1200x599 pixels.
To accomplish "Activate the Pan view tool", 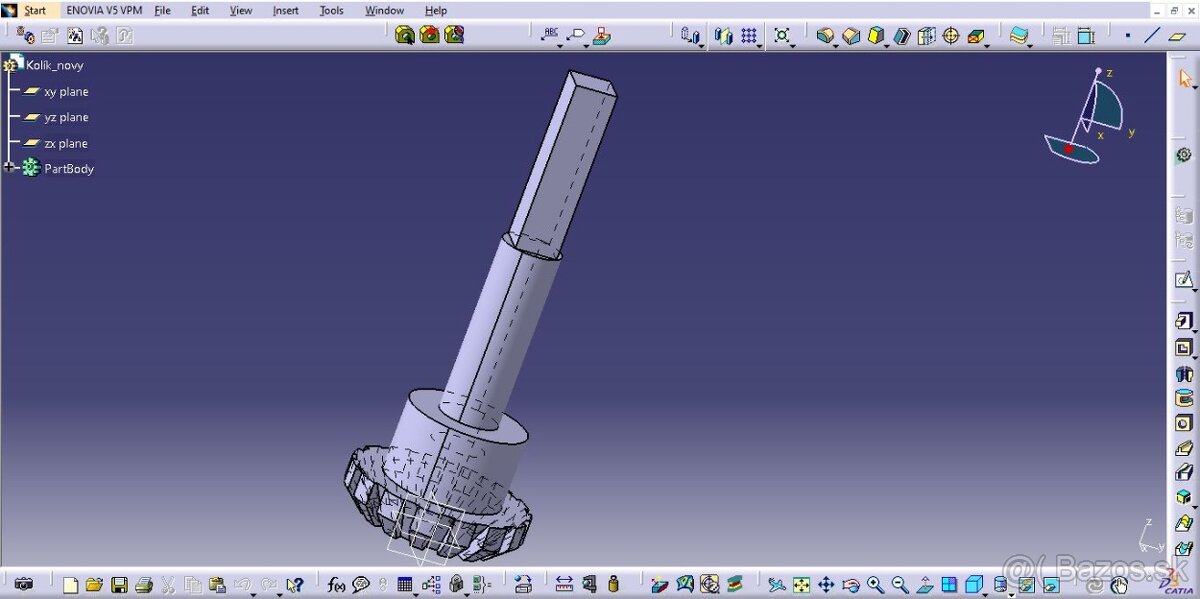I will click(x=826, y=585).
